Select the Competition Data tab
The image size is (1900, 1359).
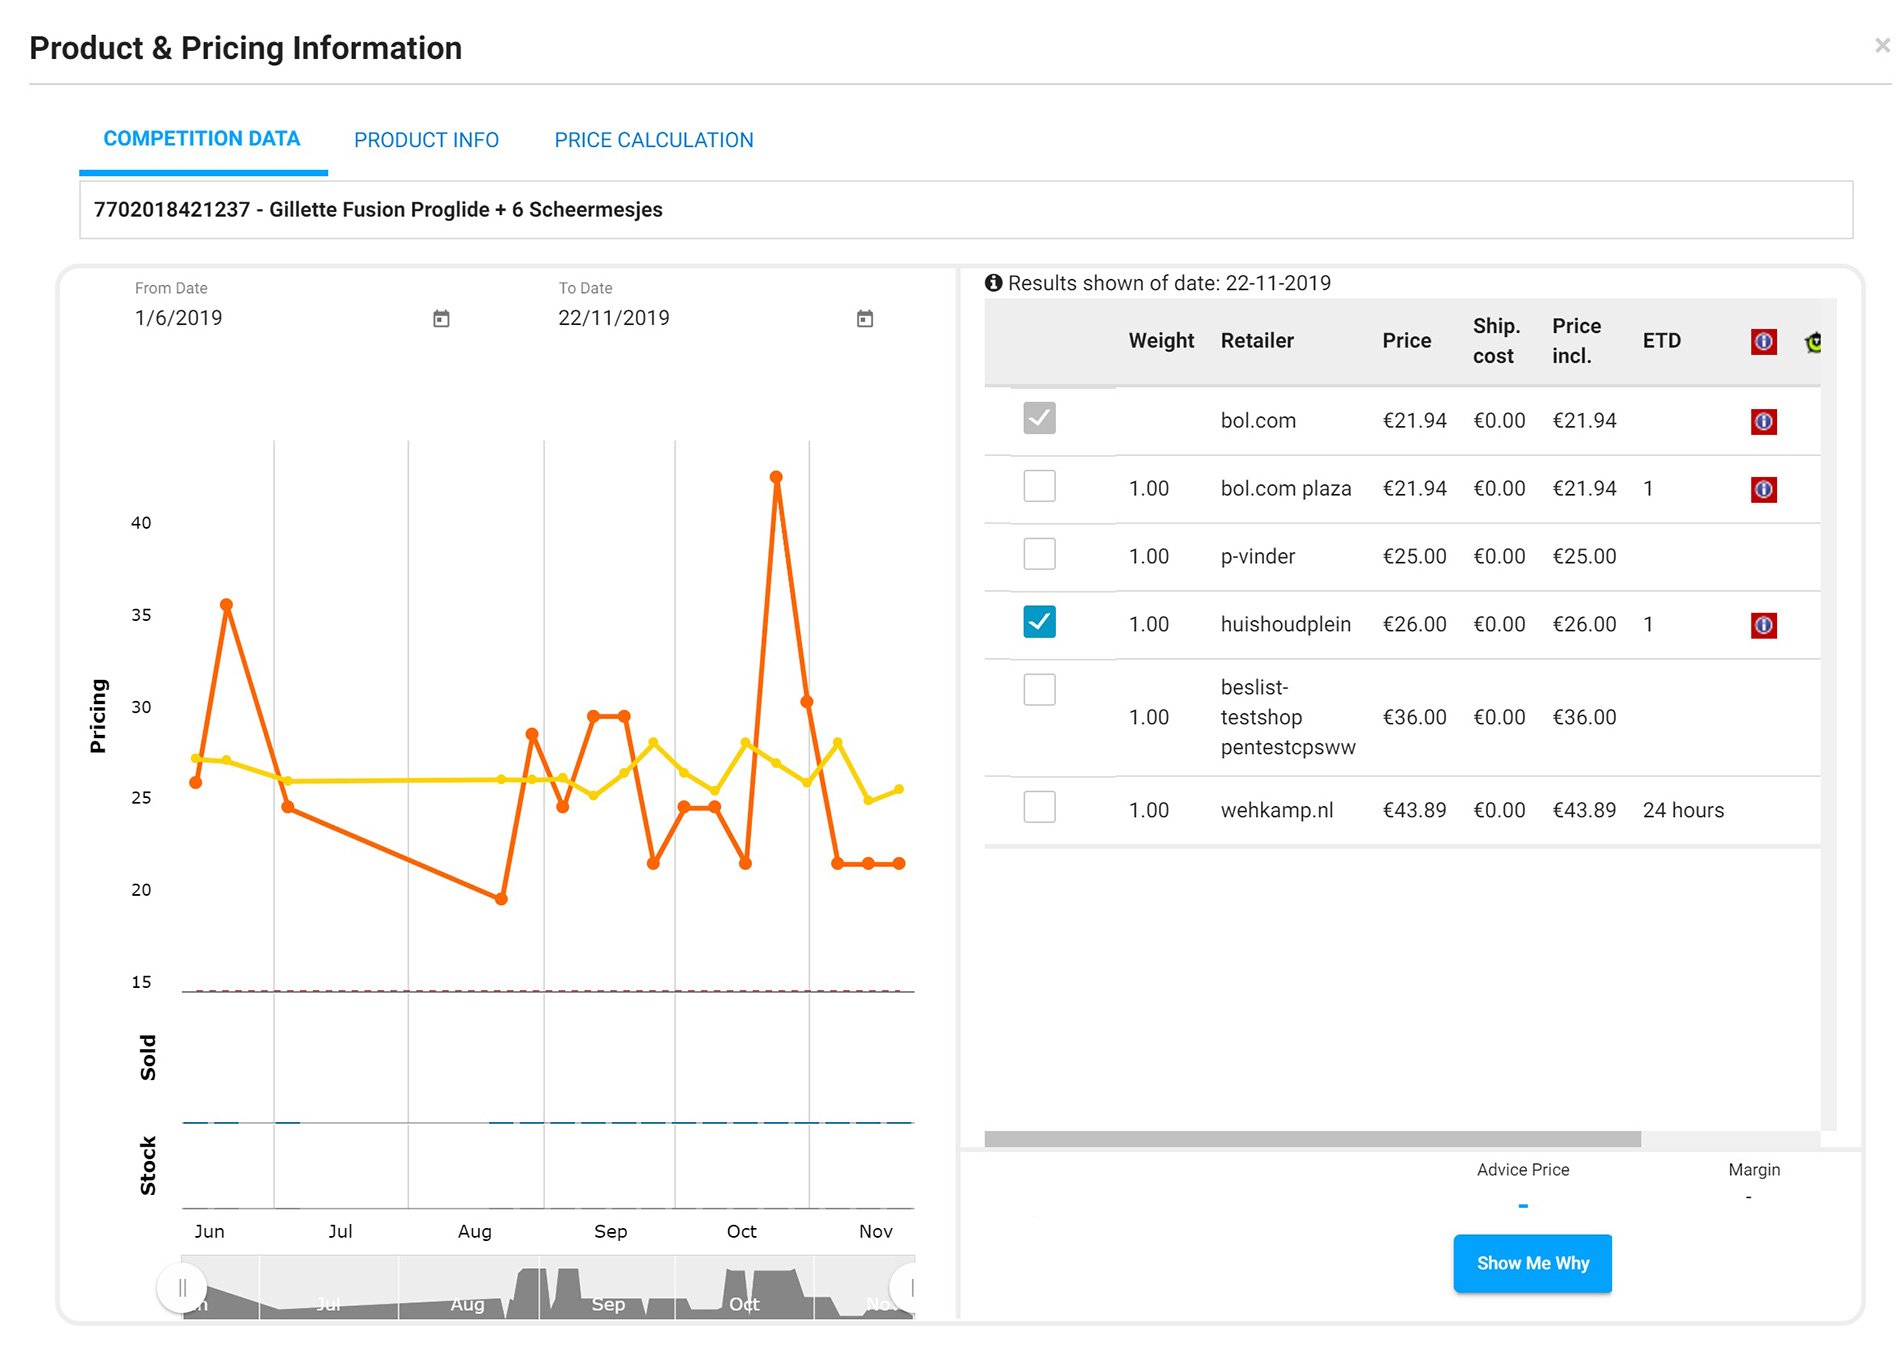(202, 139)
